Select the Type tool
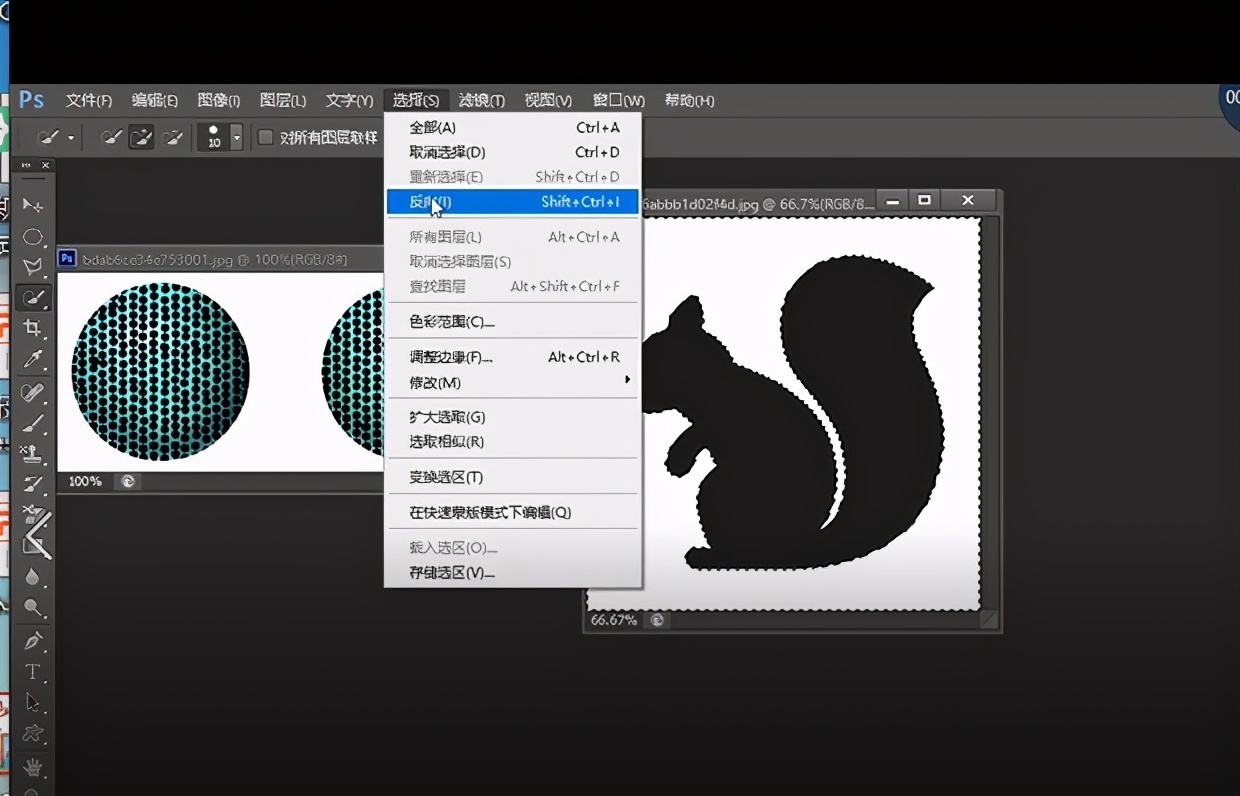 tap(34, 672)
